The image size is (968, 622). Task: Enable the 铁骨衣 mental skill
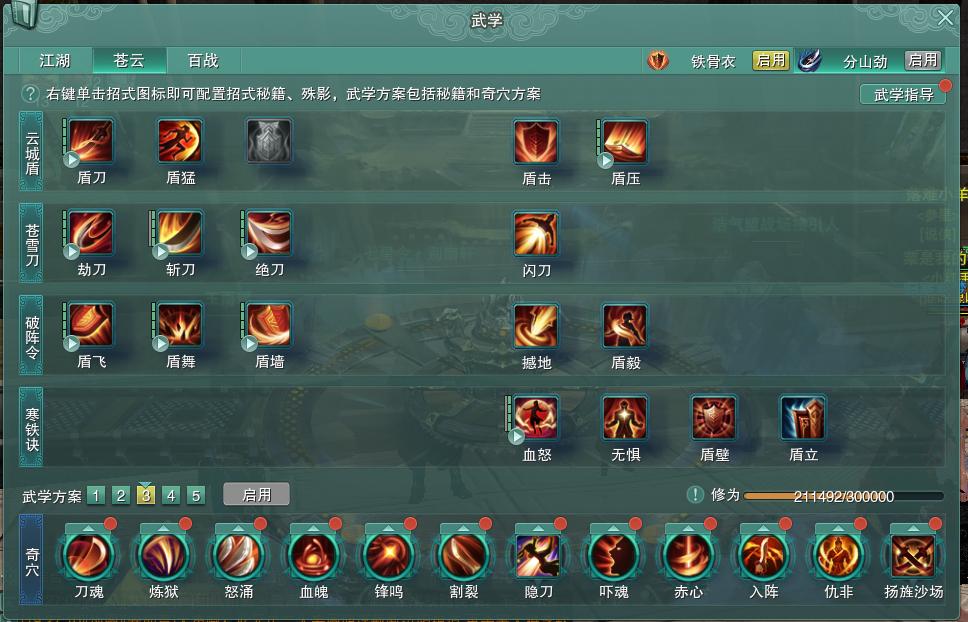tap(770, 60)
